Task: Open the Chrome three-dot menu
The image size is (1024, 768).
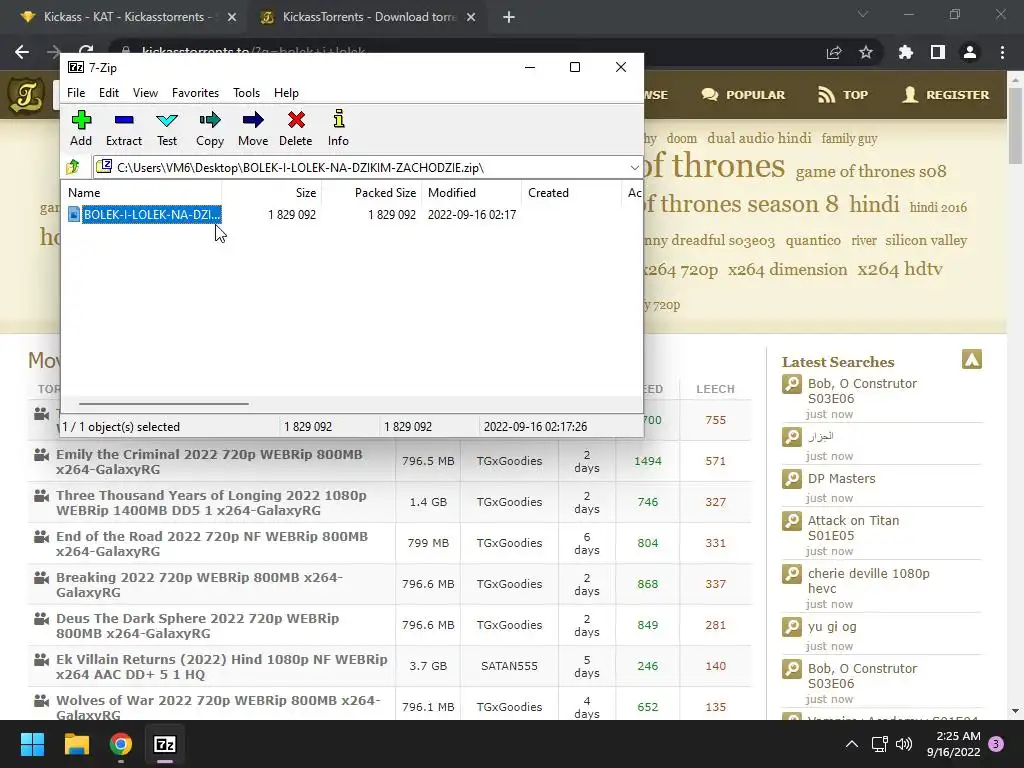Action: (x=1002, y=52)
